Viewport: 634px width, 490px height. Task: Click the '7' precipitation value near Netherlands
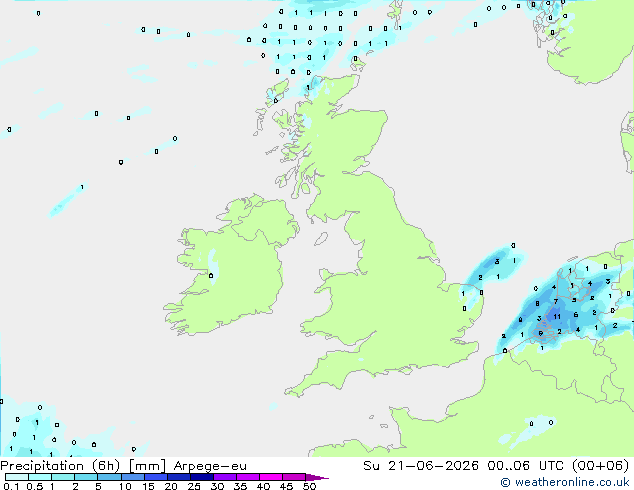click(556, 302)
